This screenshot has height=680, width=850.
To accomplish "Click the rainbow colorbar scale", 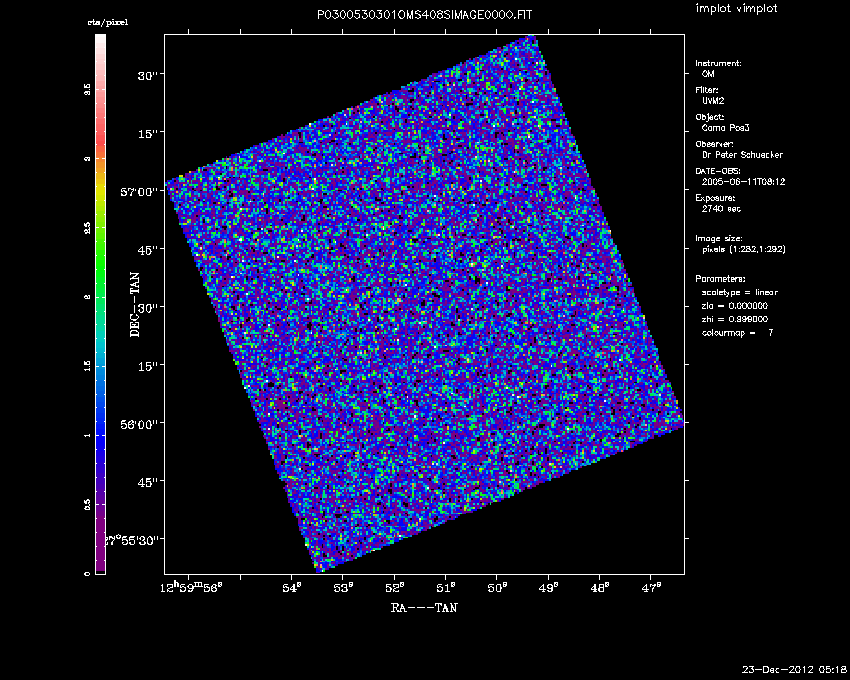I will [100, 304].
